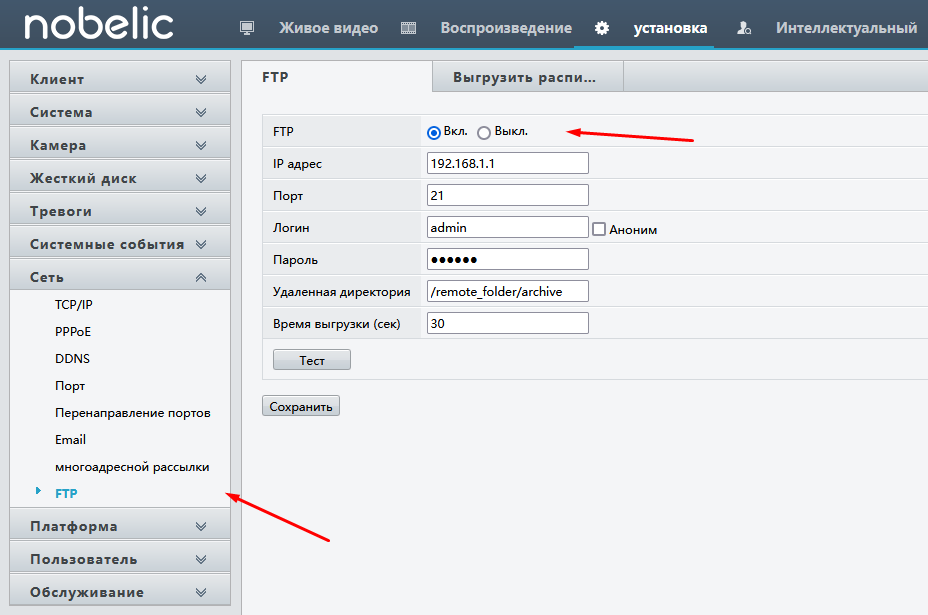Open DDNS settings under Сеть
Viewport: 928px width, 615px height.
point(72,359)
